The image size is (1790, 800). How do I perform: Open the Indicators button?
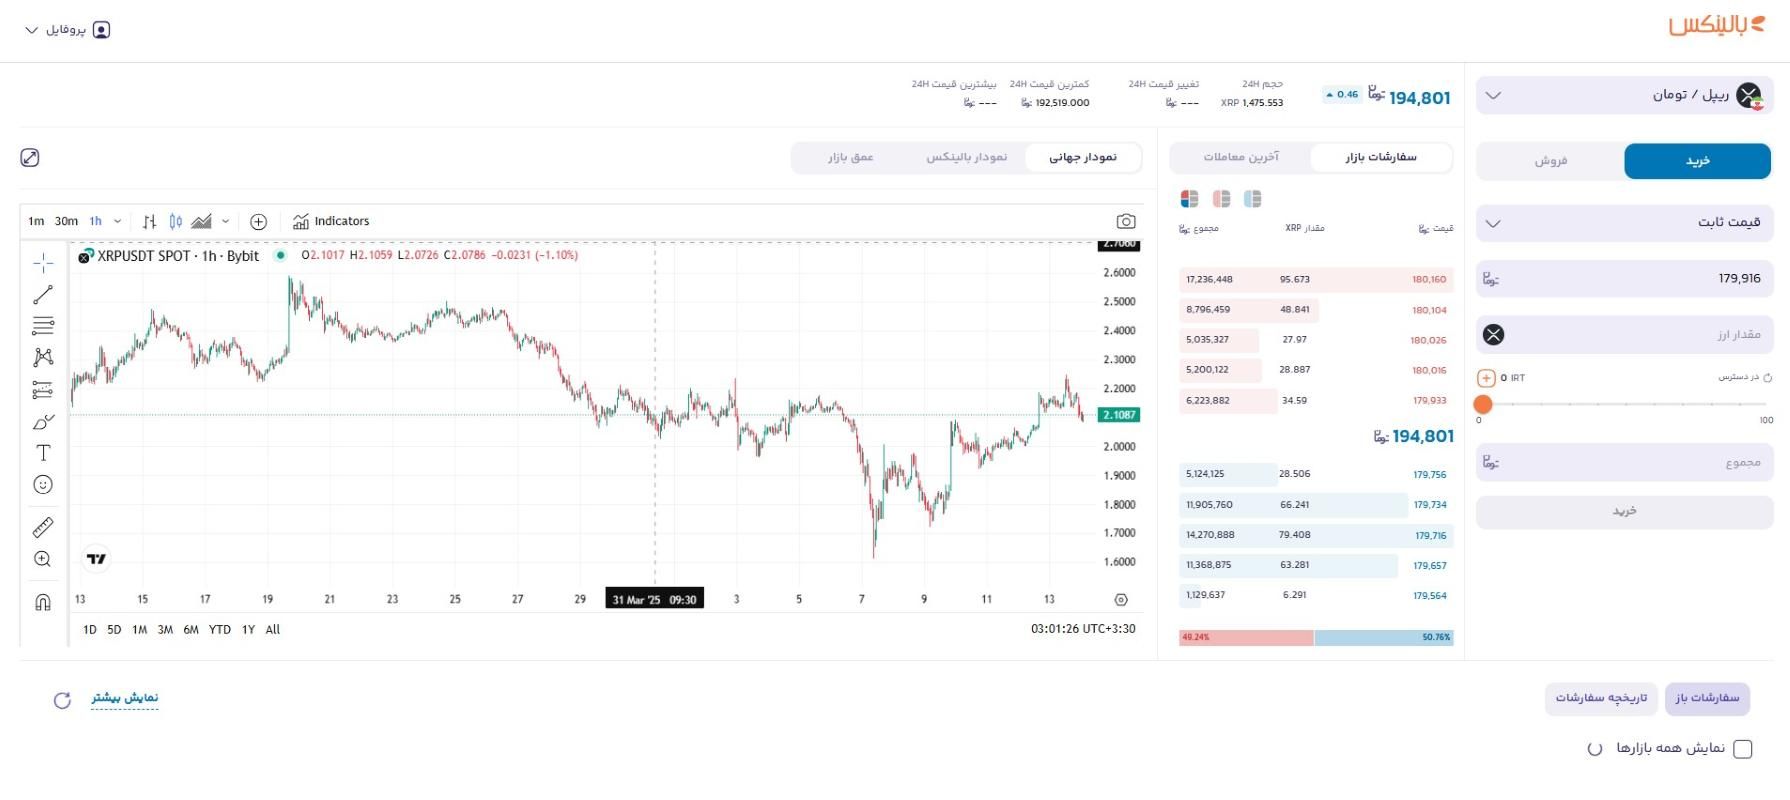tap(331, 221)
